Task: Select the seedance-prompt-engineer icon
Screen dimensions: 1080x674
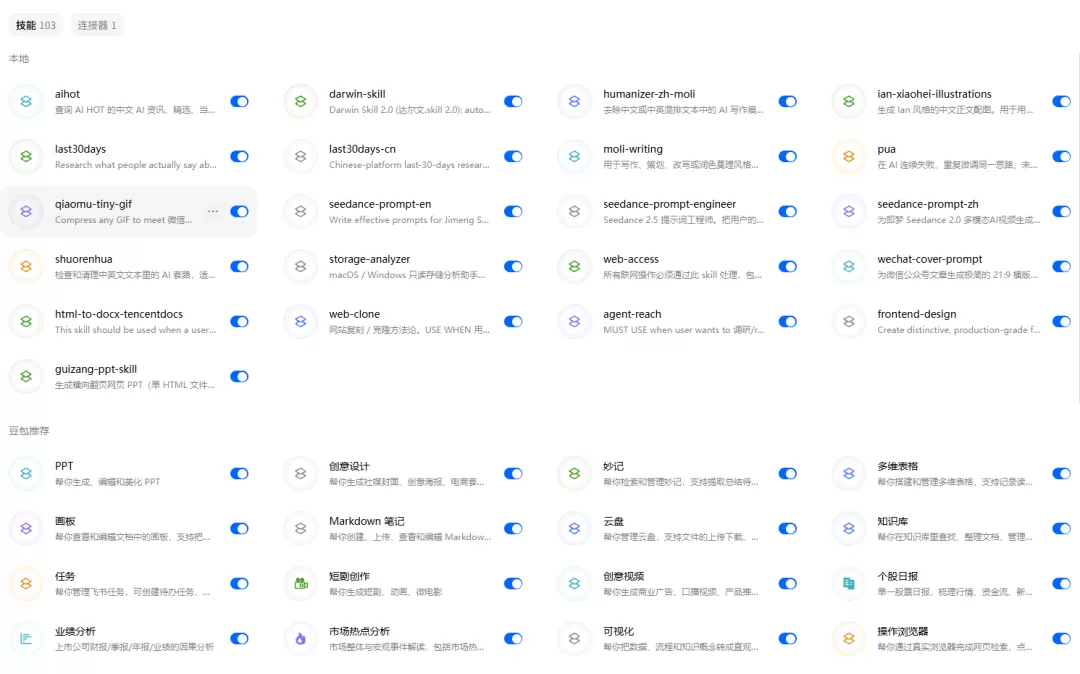Action: [x=574, y=211]
